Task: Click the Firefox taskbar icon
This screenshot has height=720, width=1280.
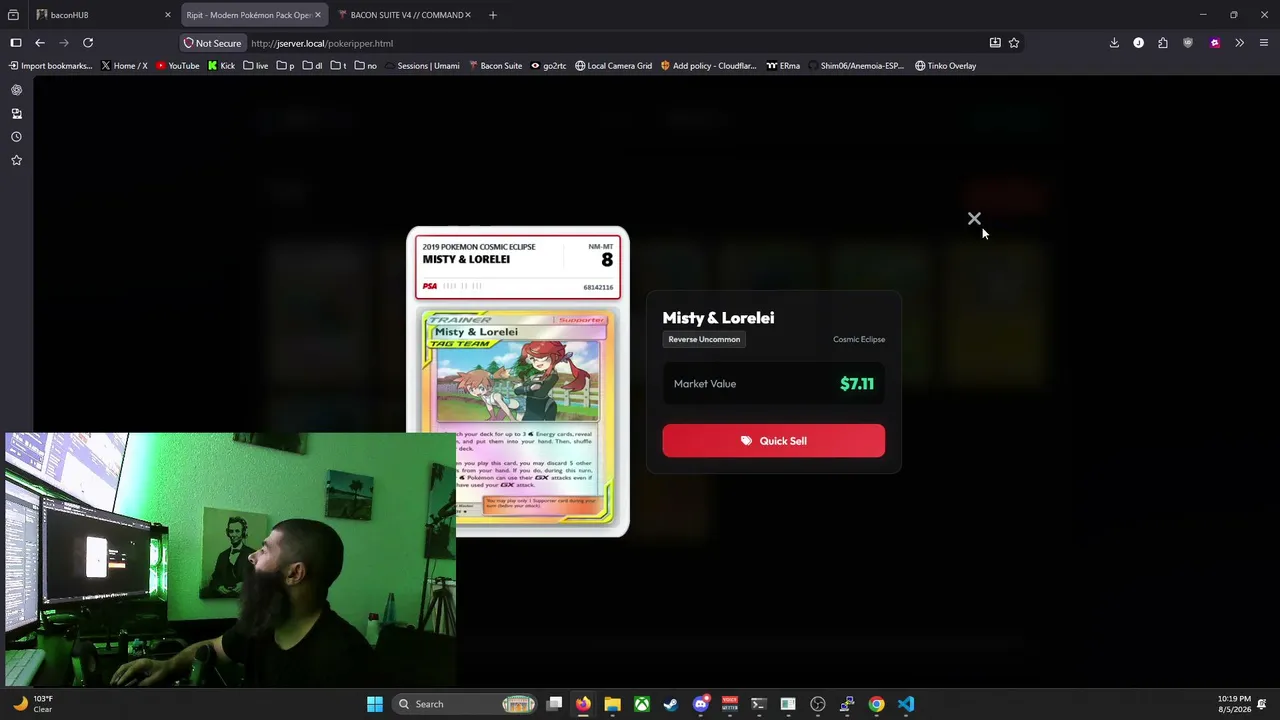Action: click(x=583, y=704)
